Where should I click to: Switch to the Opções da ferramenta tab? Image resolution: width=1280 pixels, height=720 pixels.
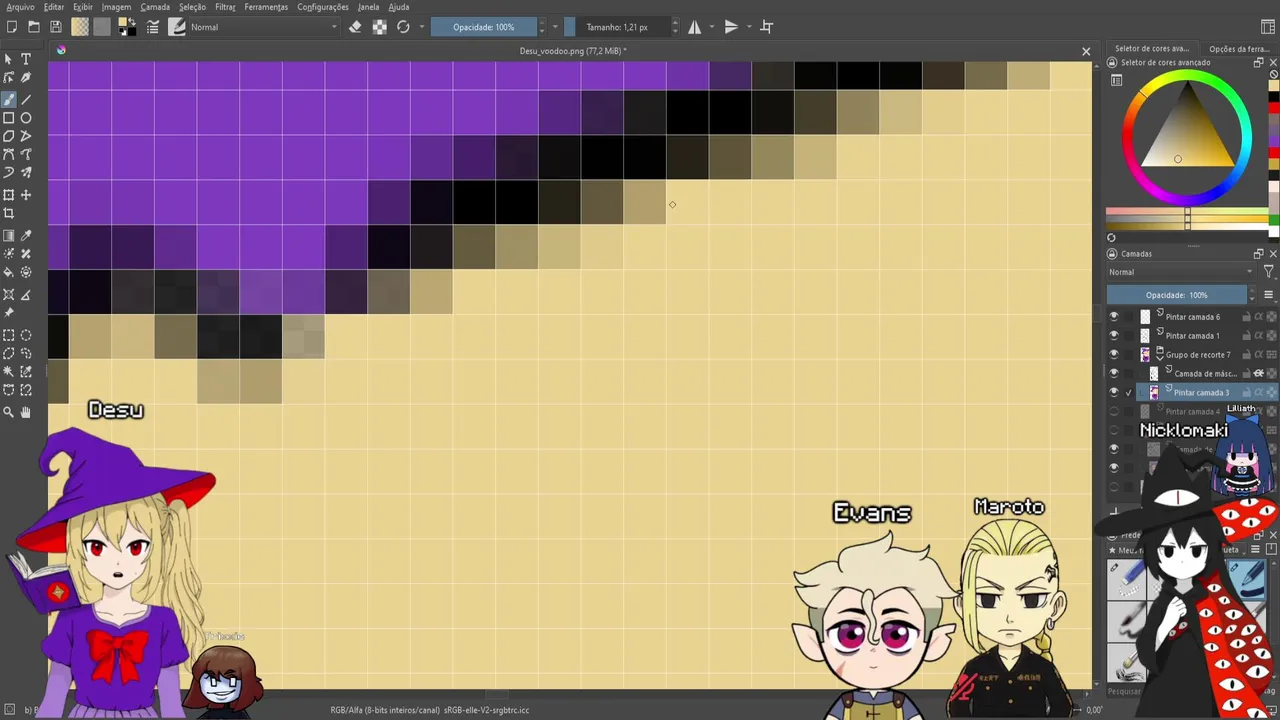point(1238,48)
